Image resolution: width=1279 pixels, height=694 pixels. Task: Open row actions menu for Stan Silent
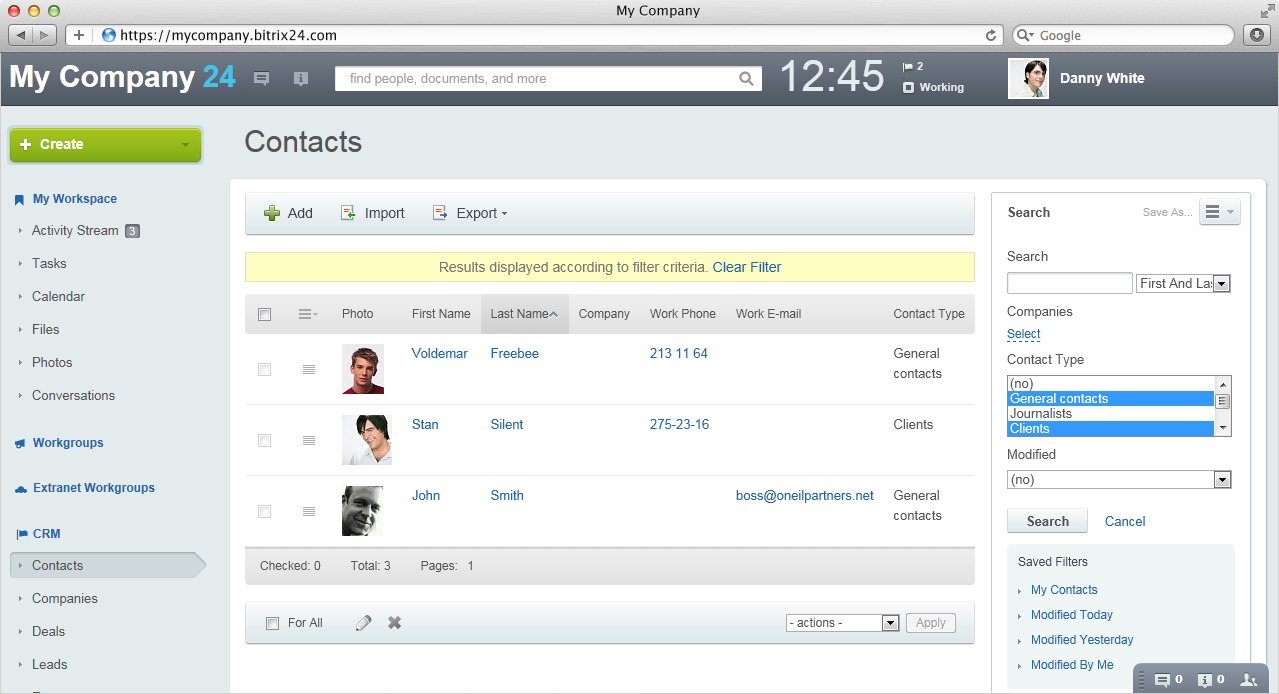[308, 440]
